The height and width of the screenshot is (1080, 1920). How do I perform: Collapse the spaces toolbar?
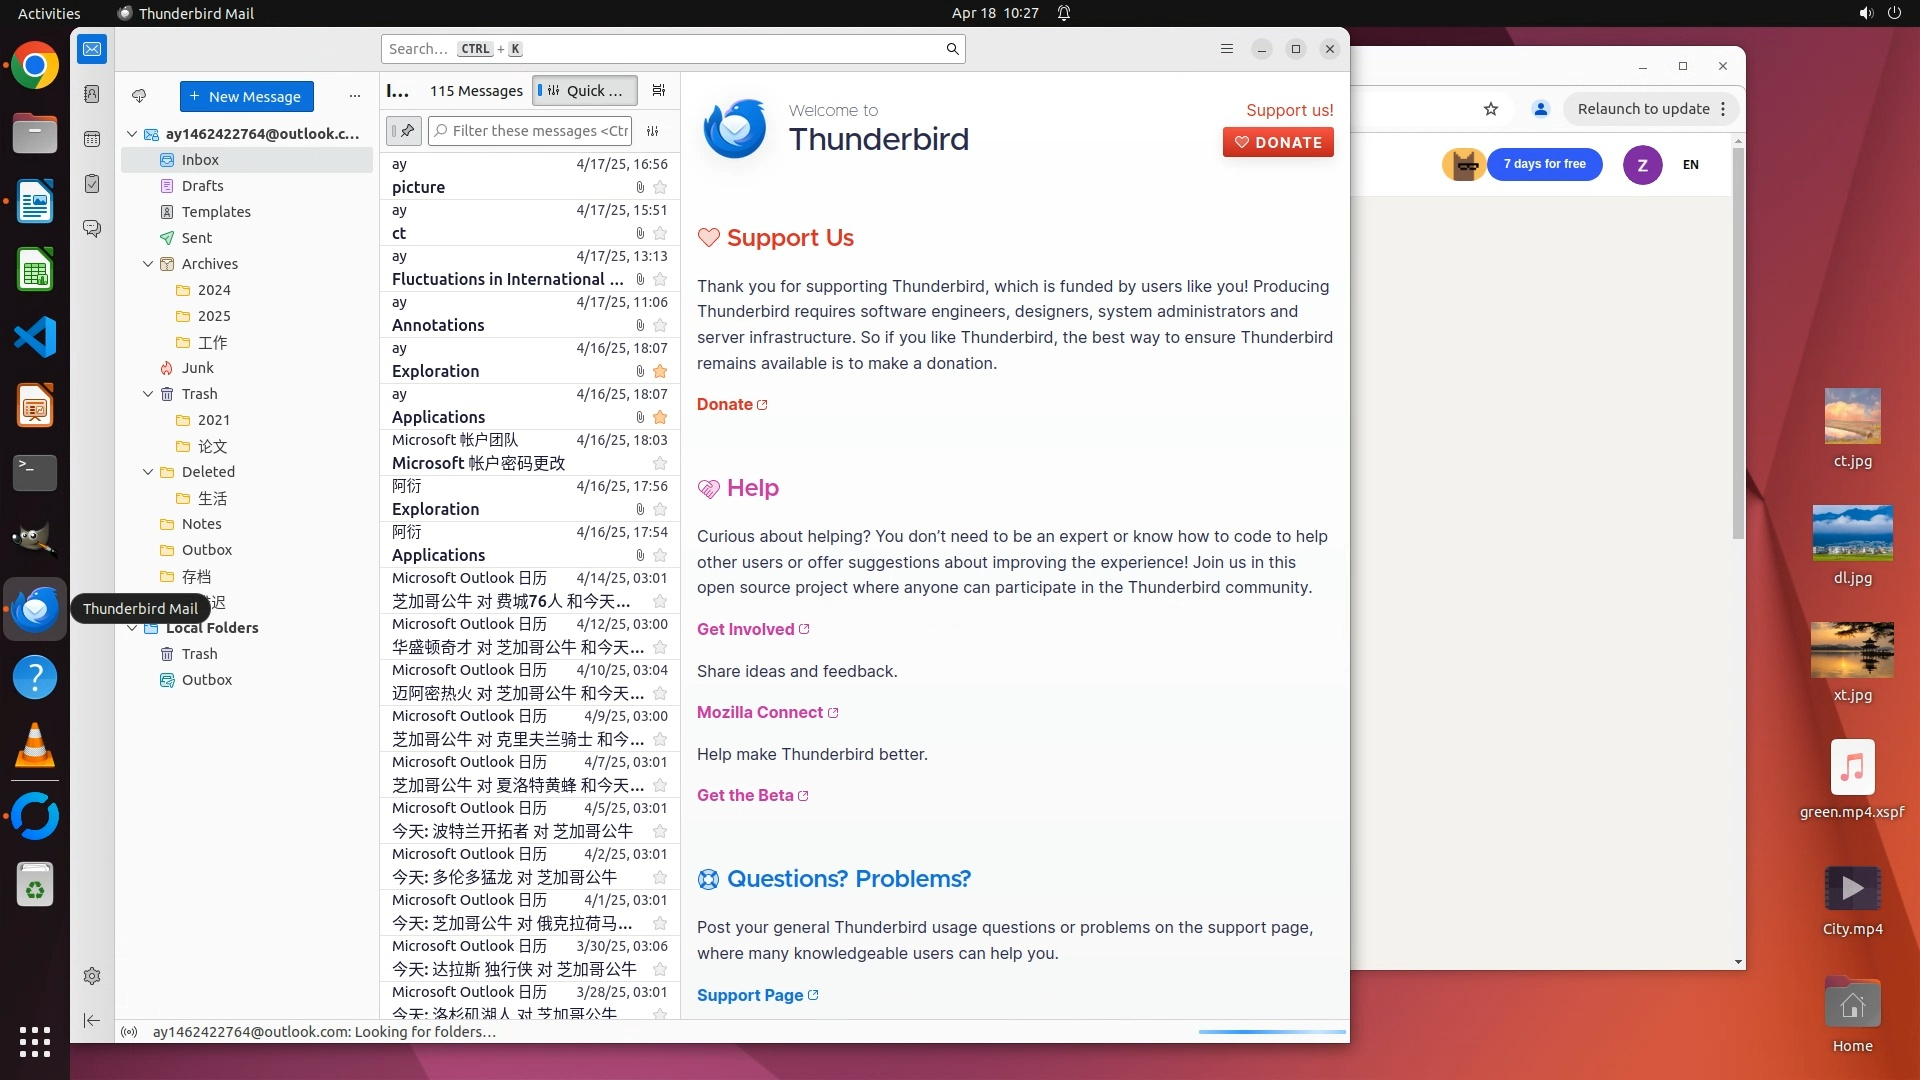tap(92, 1020)
